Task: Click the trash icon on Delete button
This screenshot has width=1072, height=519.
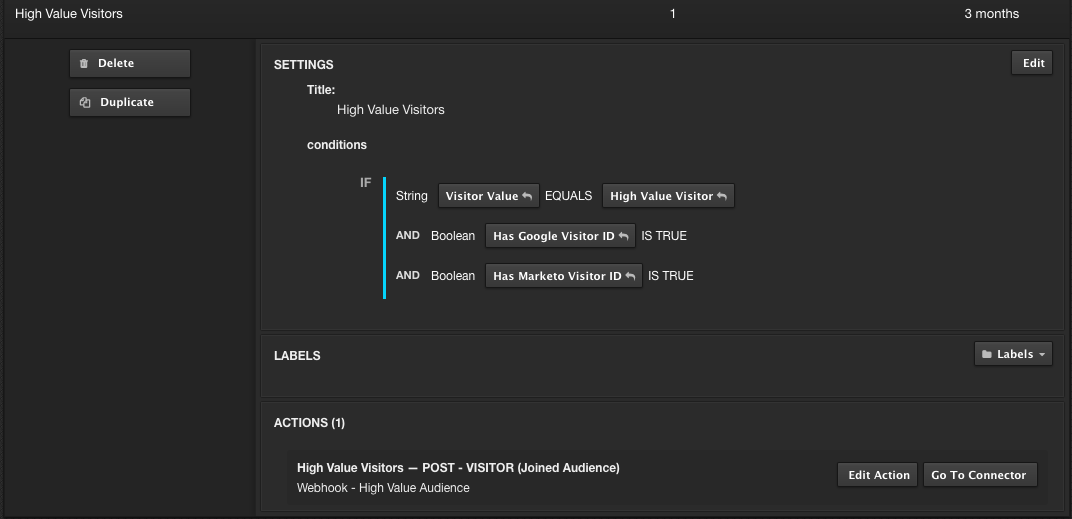Action: 85,64
